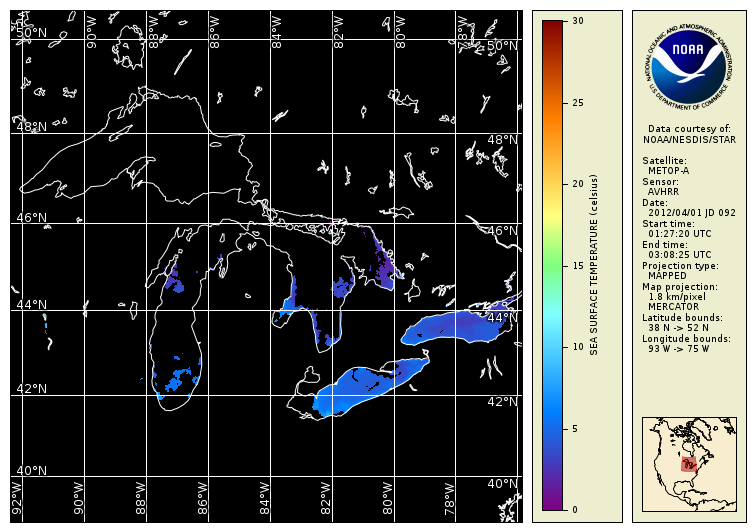Click the 'MAPPED' projection type value
Viewport: 756px width, 532px height.
667,276
